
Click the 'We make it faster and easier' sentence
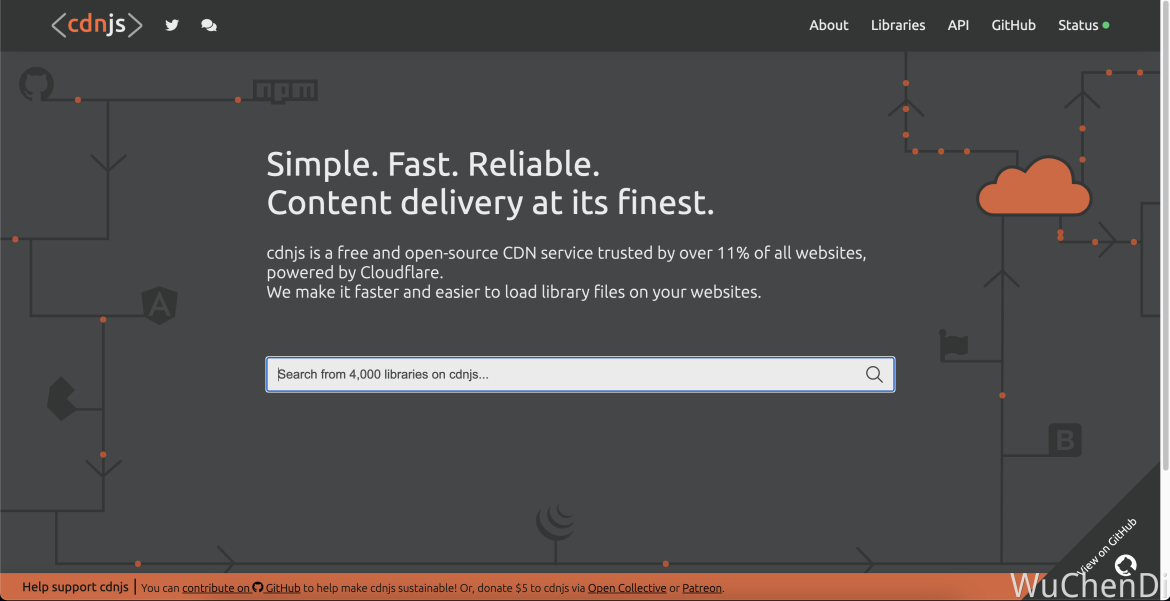pos(513,292)
